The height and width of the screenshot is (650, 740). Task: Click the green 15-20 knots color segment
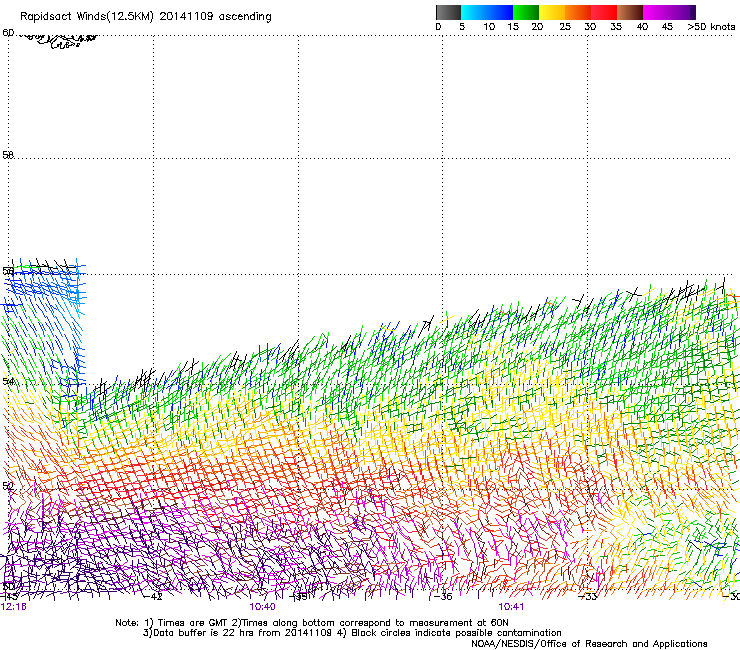click(526, 12)
